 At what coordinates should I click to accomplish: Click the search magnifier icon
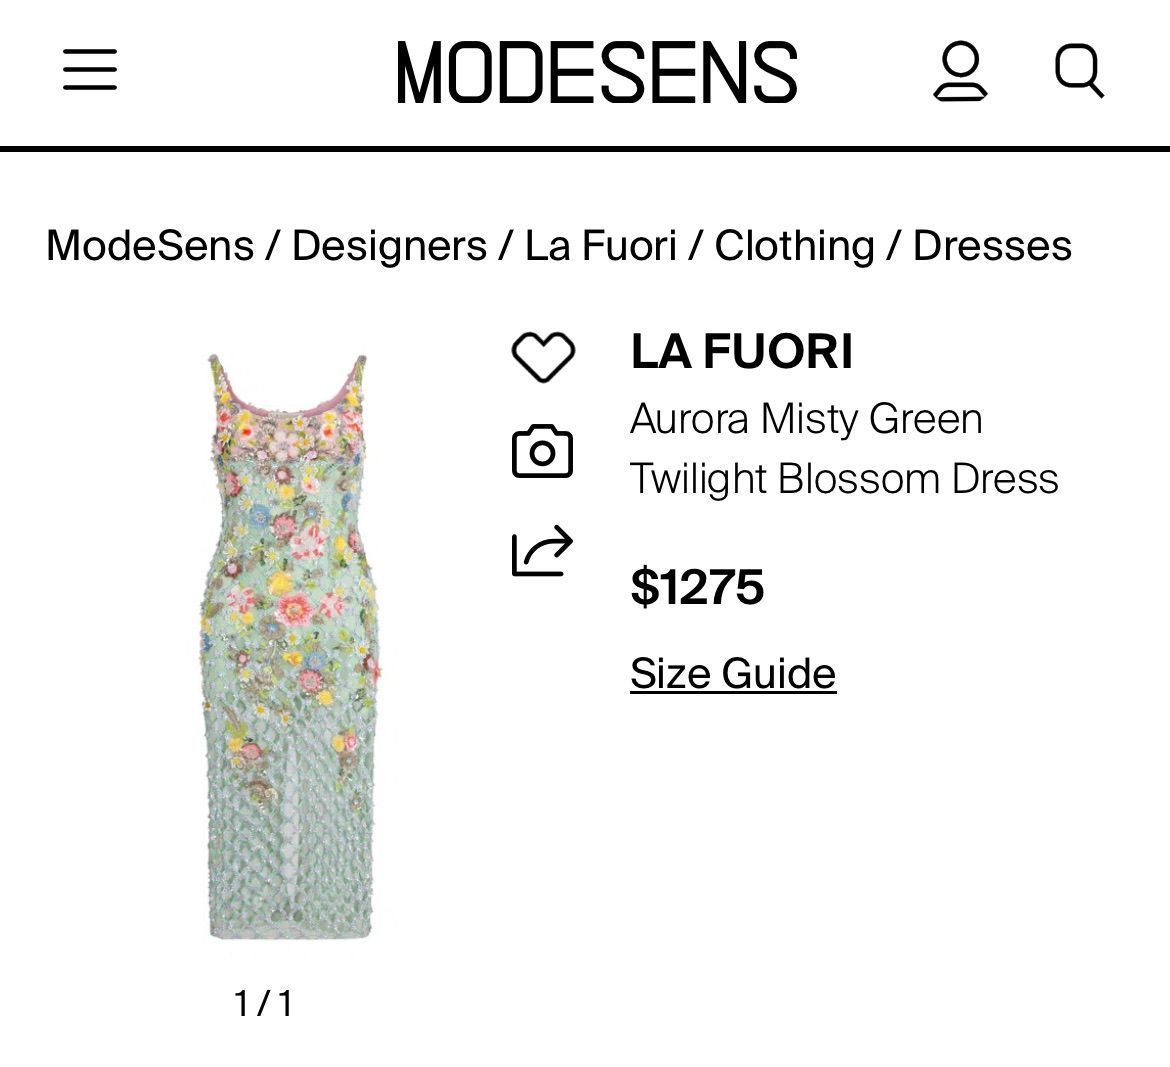click(1079, 71)
